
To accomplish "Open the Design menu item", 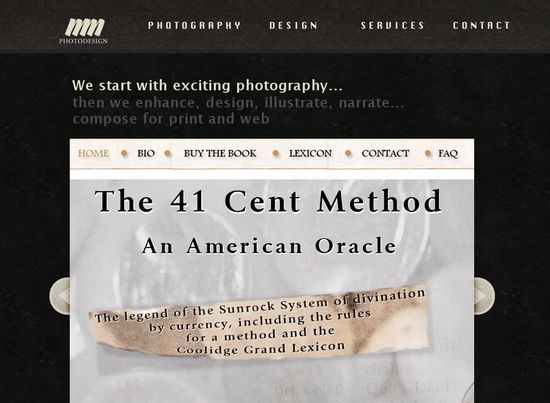I will point(294,26).
